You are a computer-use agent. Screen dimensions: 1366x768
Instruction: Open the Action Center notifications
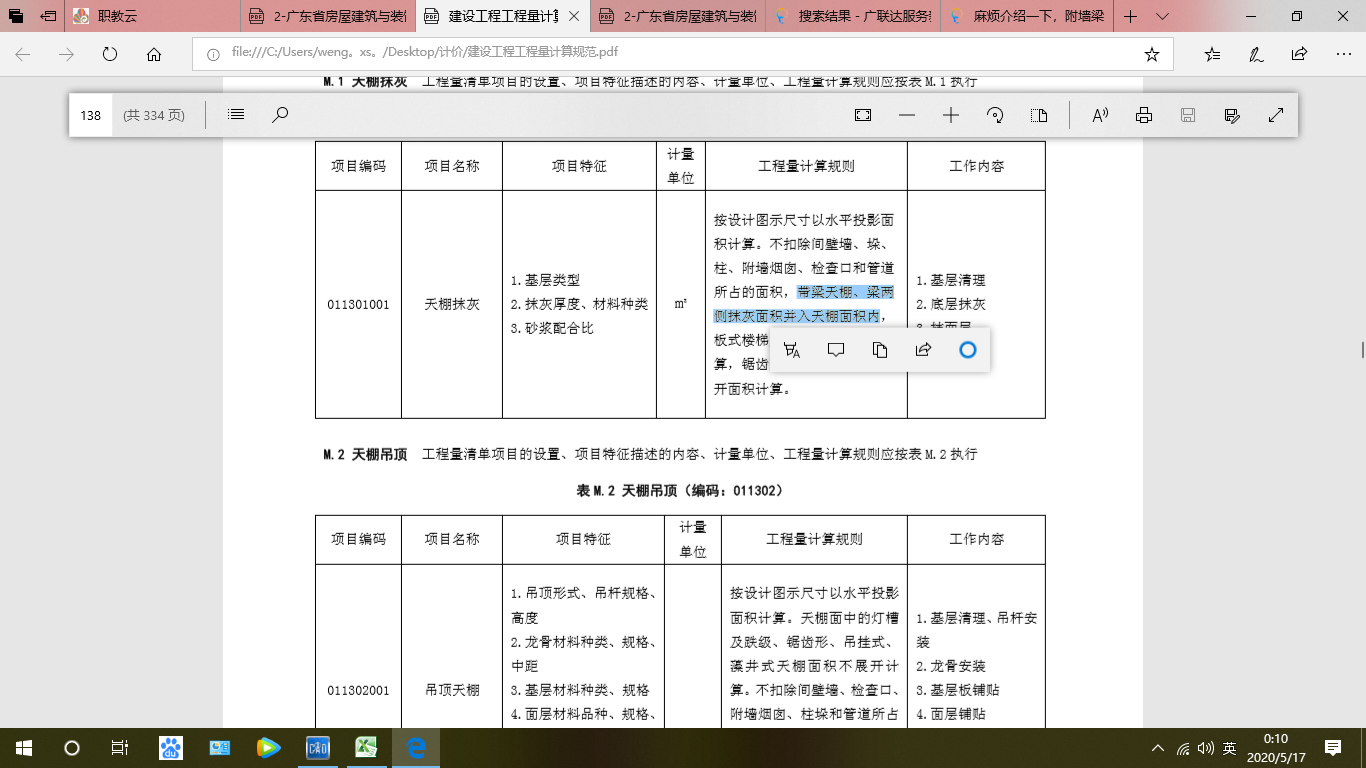1333,748
